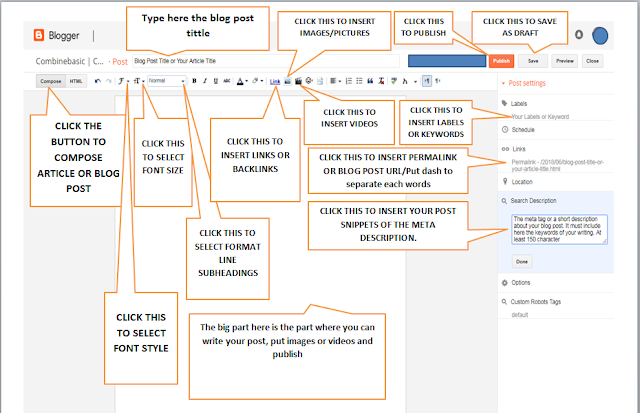Toggle italic formatting
640x413 pixels.
(x=205, y=81)
